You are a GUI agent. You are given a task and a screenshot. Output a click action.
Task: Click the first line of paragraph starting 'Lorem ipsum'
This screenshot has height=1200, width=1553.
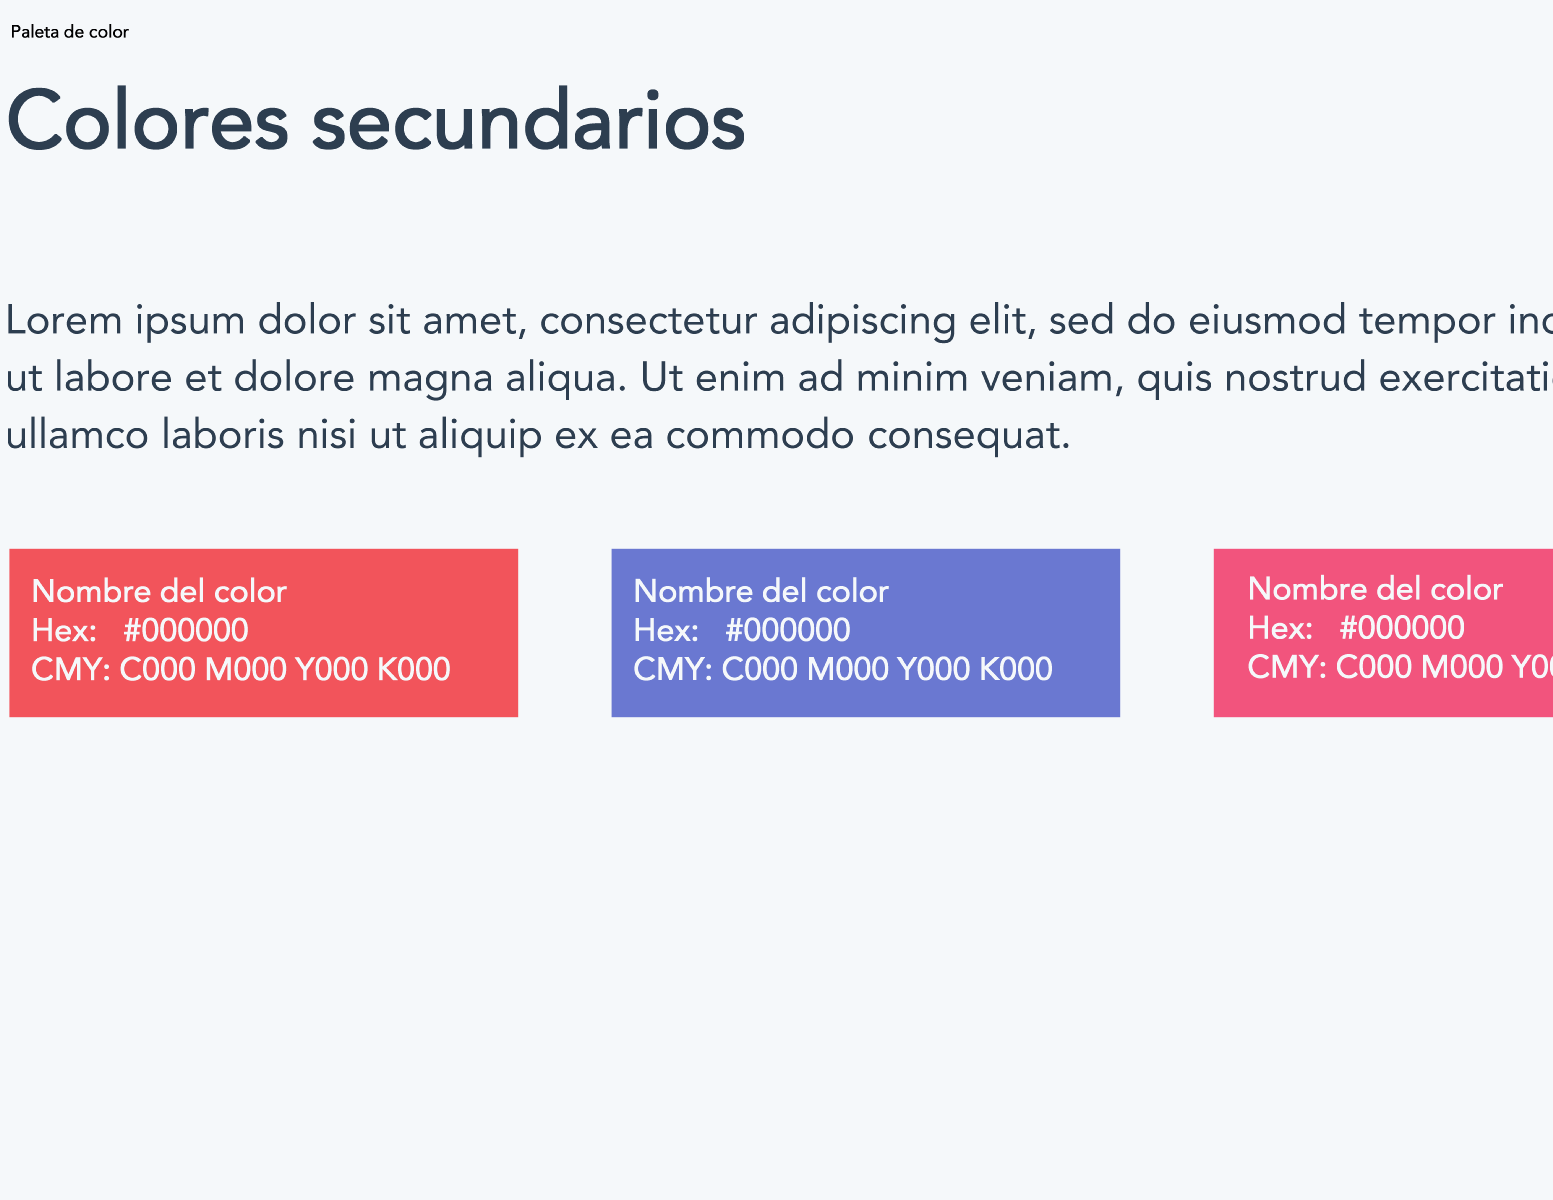click(779, 321)
